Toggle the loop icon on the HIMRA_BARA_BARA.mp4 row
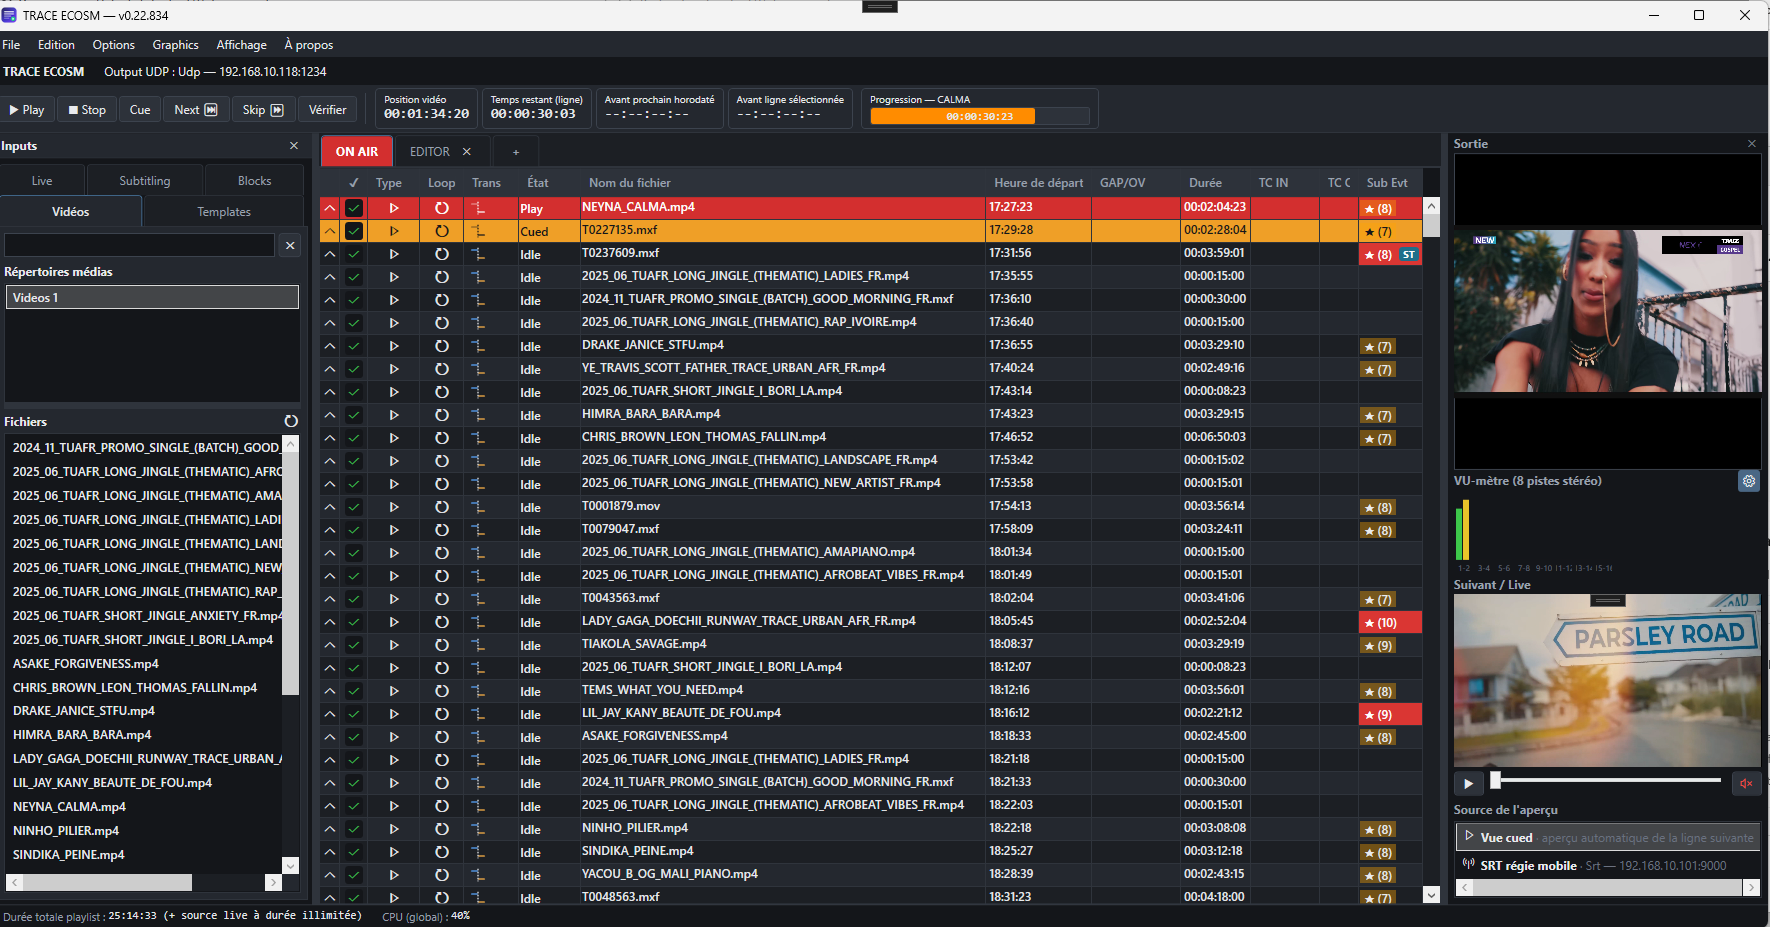This screenshot has width=1770, height=927. tap(442, 415)
